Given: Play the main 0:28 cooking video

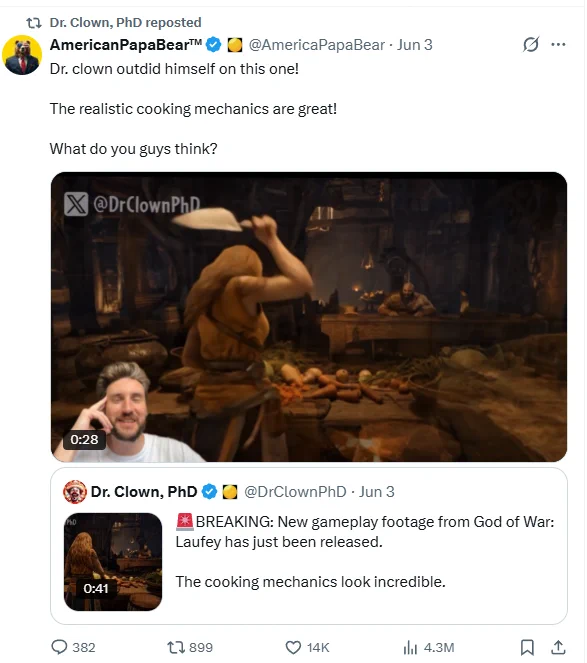Looking at the screenshot, I should [309, 317].
